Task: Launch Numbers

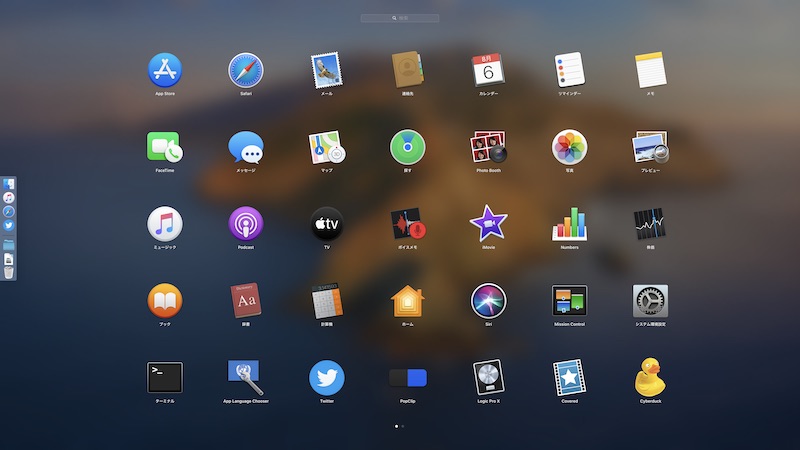Action: (569, 224)
